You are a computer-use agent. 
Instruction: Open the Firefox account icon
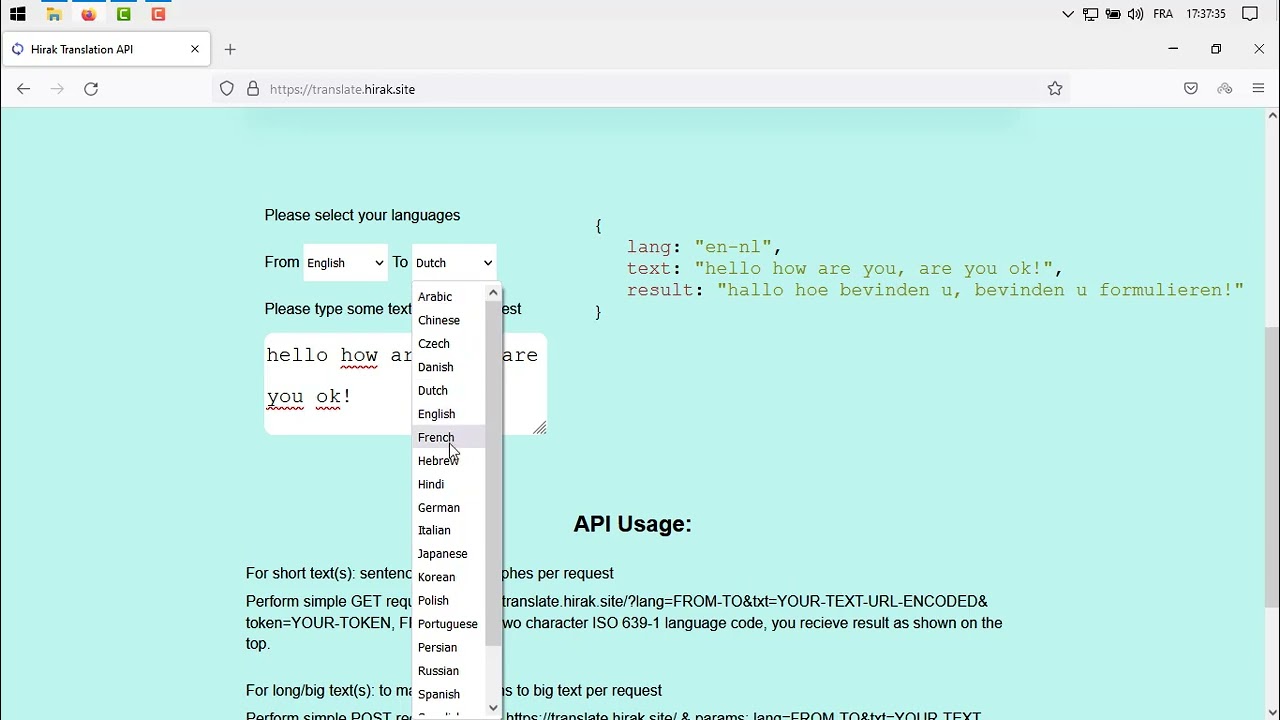click(1225, 89)
